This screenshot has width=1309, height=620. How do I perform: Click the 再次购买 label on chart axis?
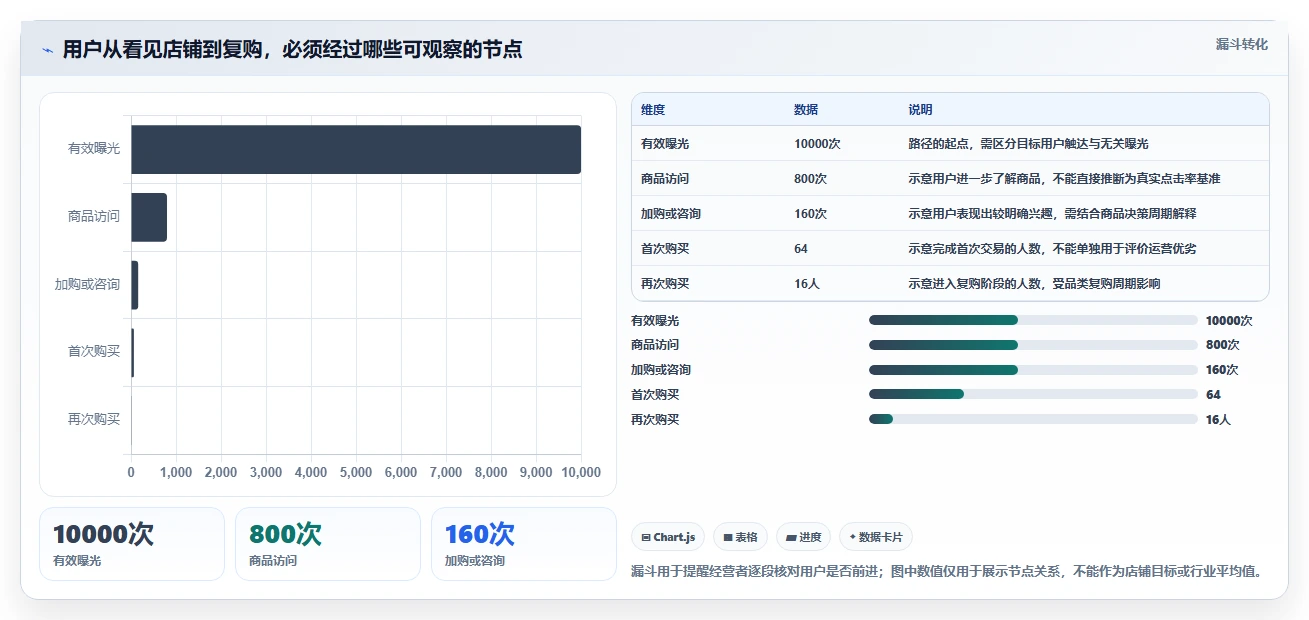click(94, 419)
